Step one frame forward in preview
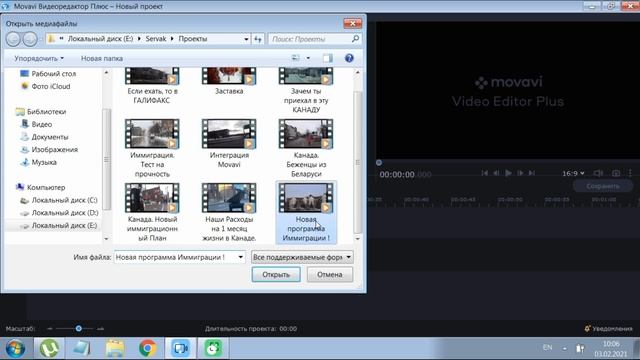The width and height of the screenshot is (640, 360). [520, 173]
